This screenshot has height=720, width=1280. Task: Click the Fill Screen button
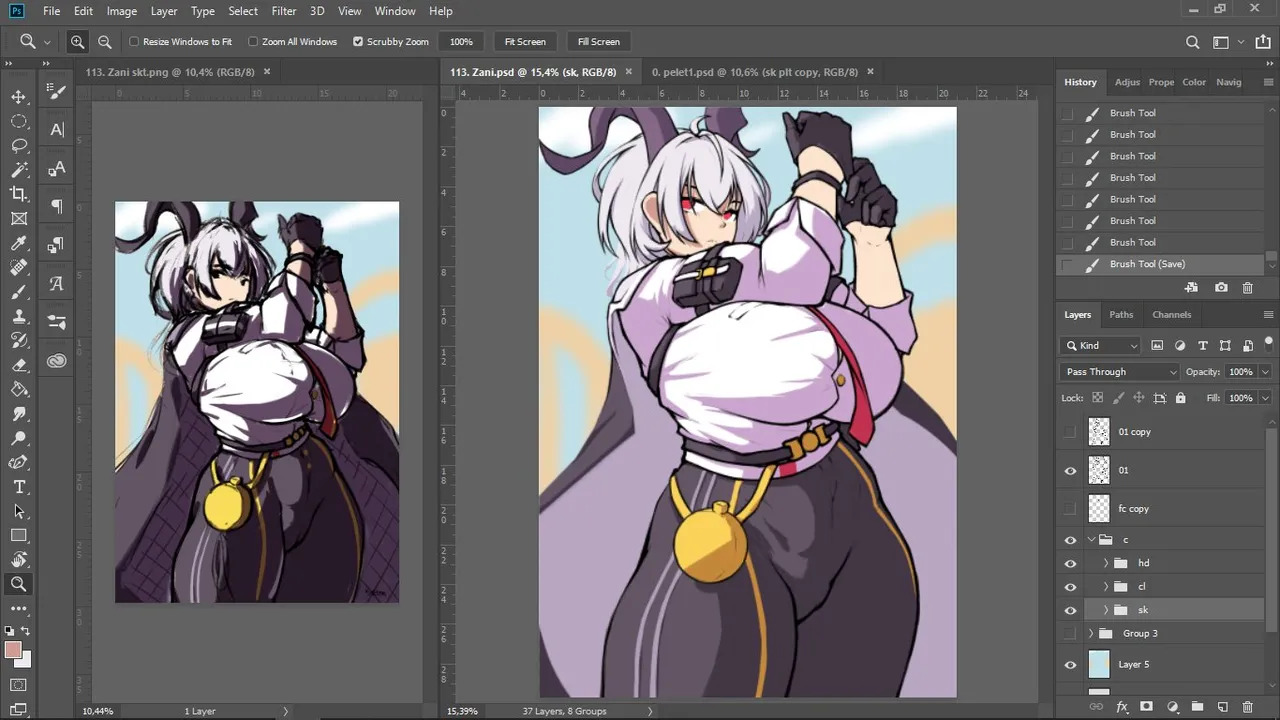pyautogui.click(x=599, y=42)
